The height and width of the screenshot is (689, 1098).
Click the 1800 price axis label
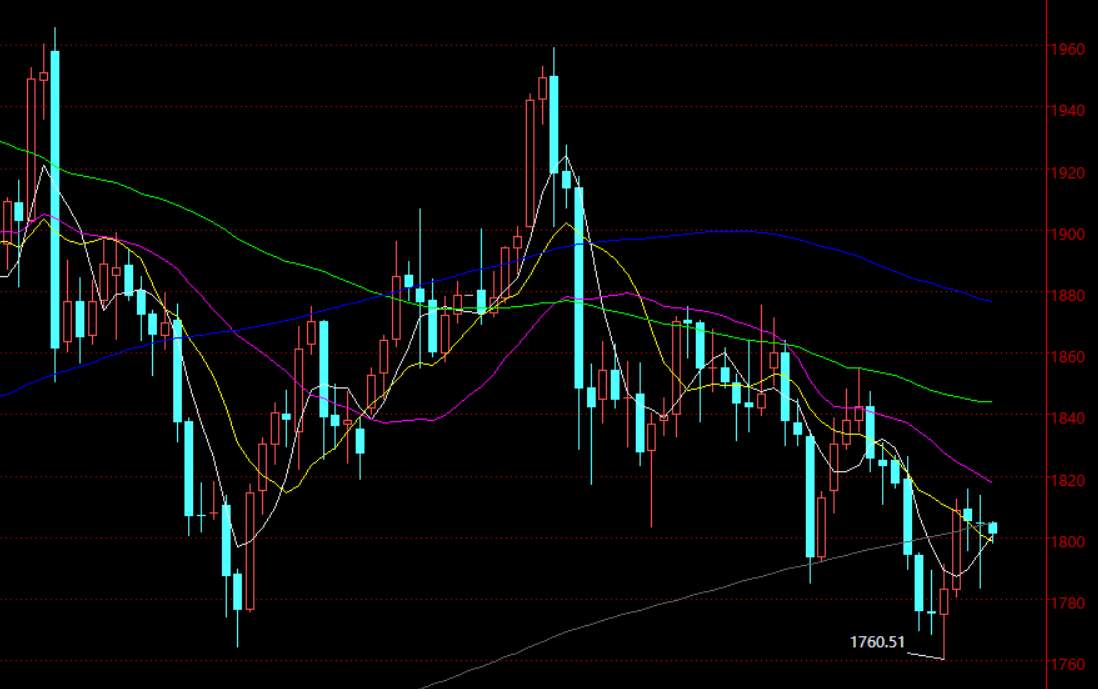(x=1068, y=541)
